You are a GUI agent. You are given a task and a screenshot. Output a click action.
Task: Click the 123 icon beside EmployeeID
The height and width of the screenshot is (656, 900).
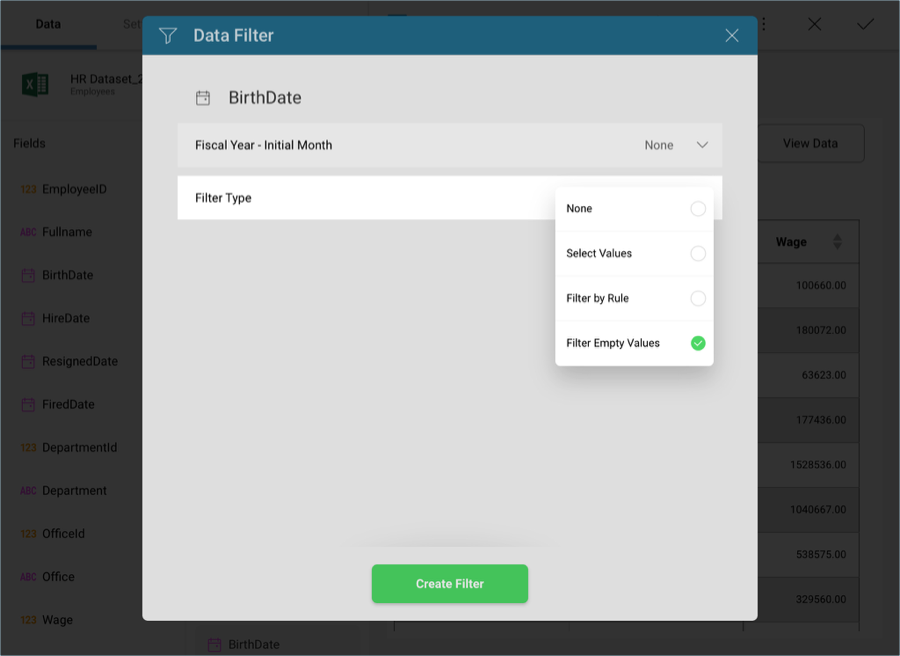click(x=29, y=189)
